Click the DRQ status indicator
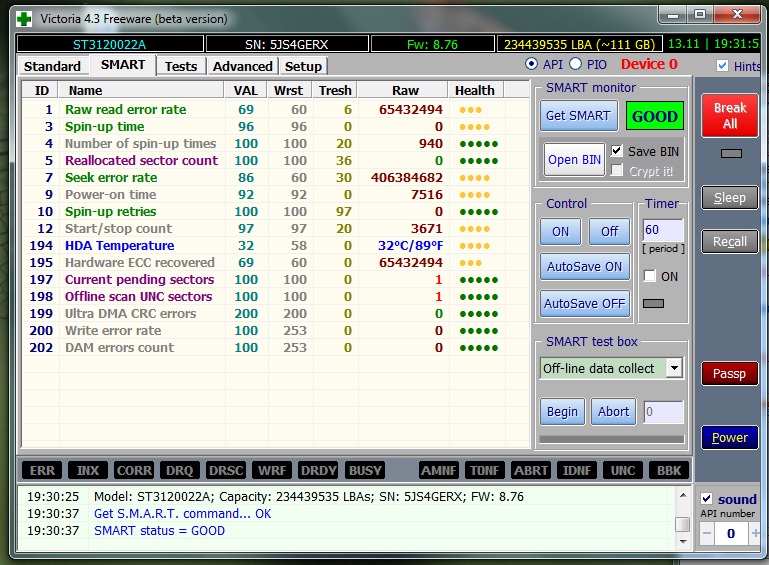 [180, 471]
